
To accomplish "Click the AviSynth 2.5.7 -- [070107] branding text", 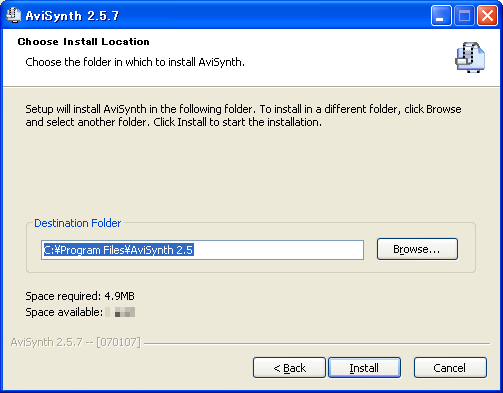I will pyautogui.click(x=76, y=342).
